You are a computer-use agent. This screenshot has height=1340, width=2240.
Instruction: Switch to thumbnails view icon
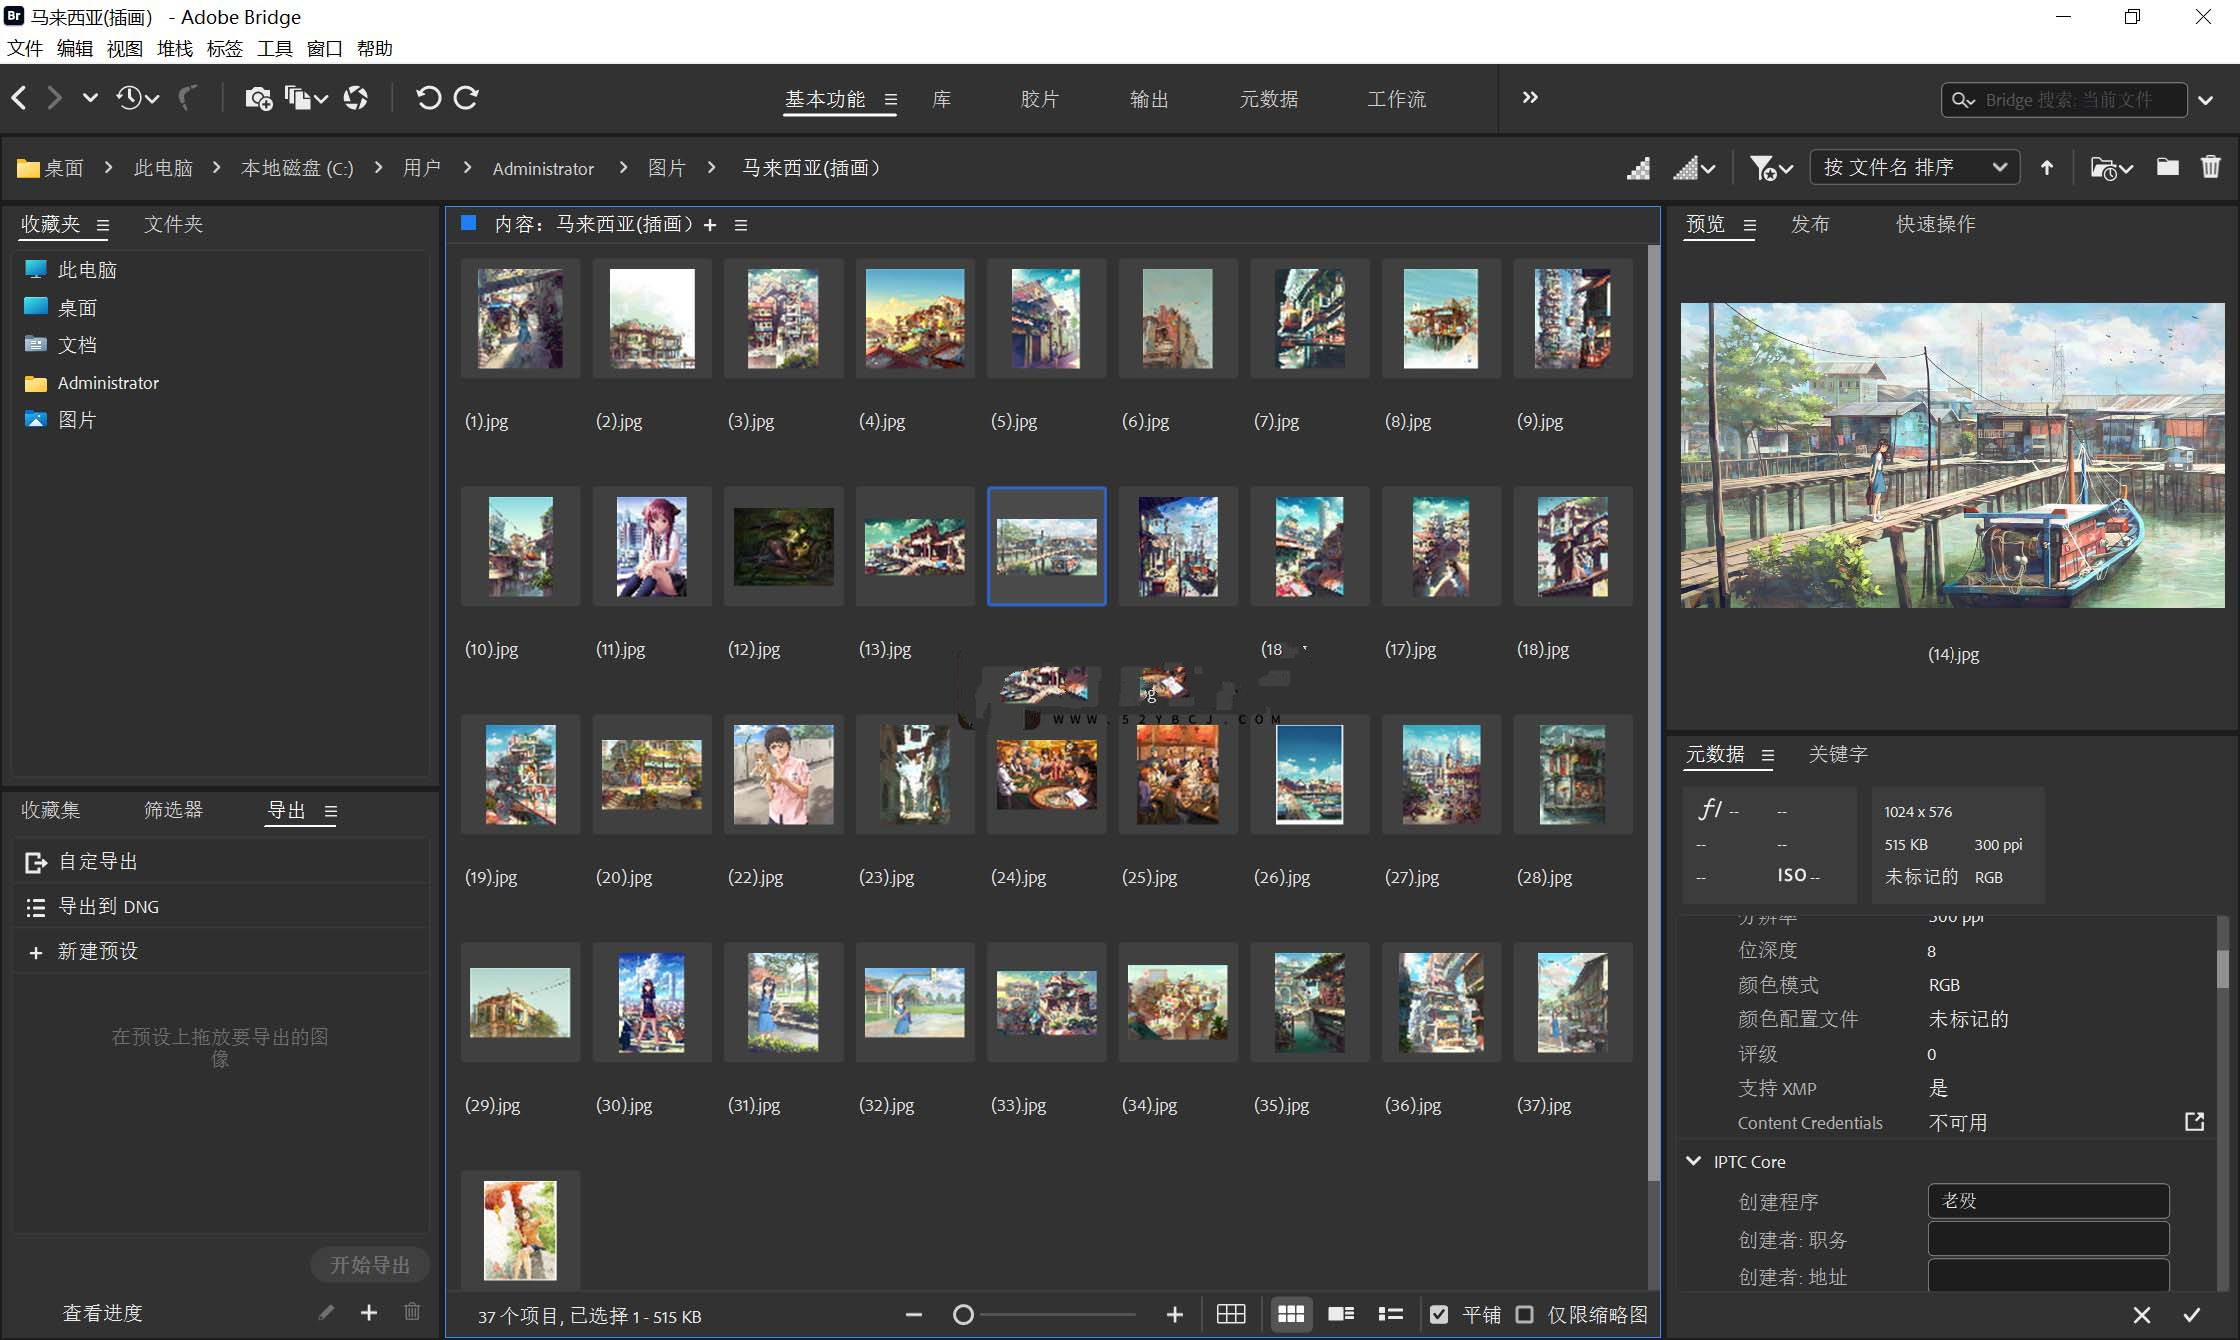pyautogui.click(x=1291, y=1315)
